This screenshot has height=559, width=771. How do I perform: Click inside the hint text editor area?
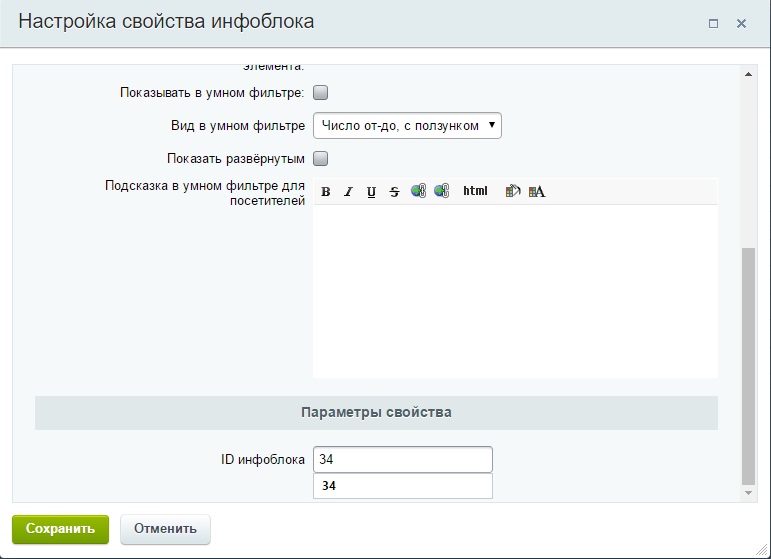[515, 291]
